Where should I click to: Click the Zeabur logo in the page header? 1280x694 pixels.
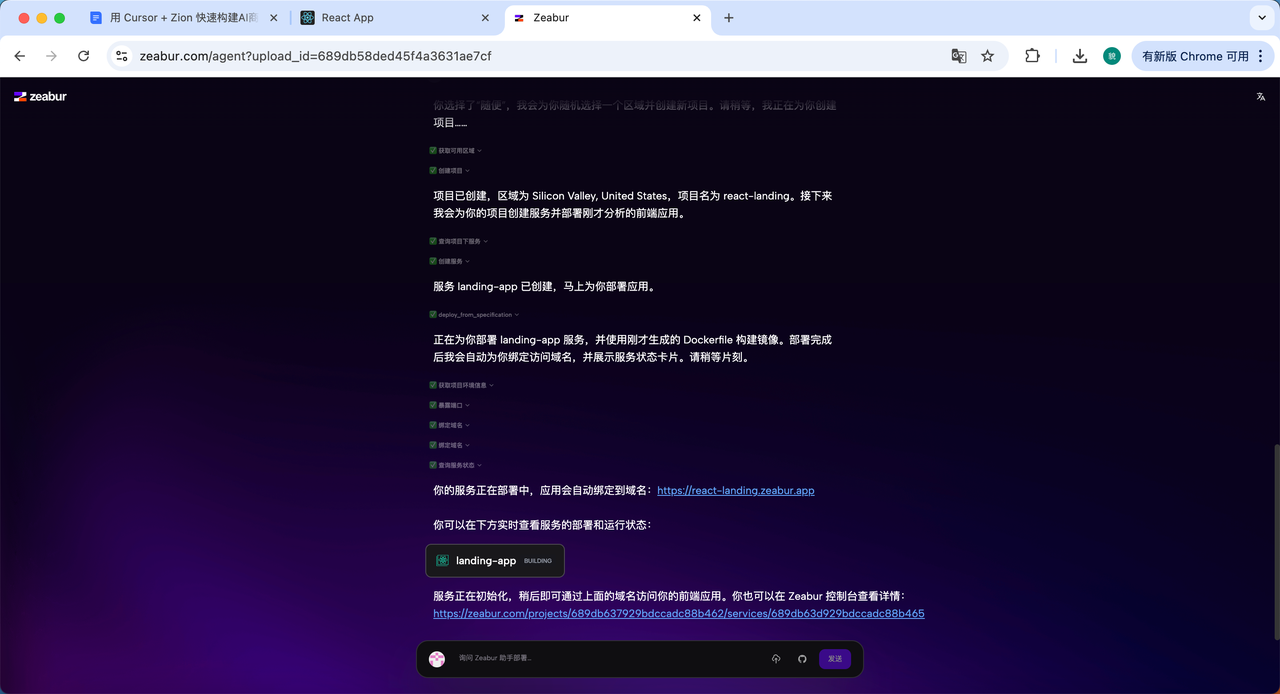click(x=40, y=96)
